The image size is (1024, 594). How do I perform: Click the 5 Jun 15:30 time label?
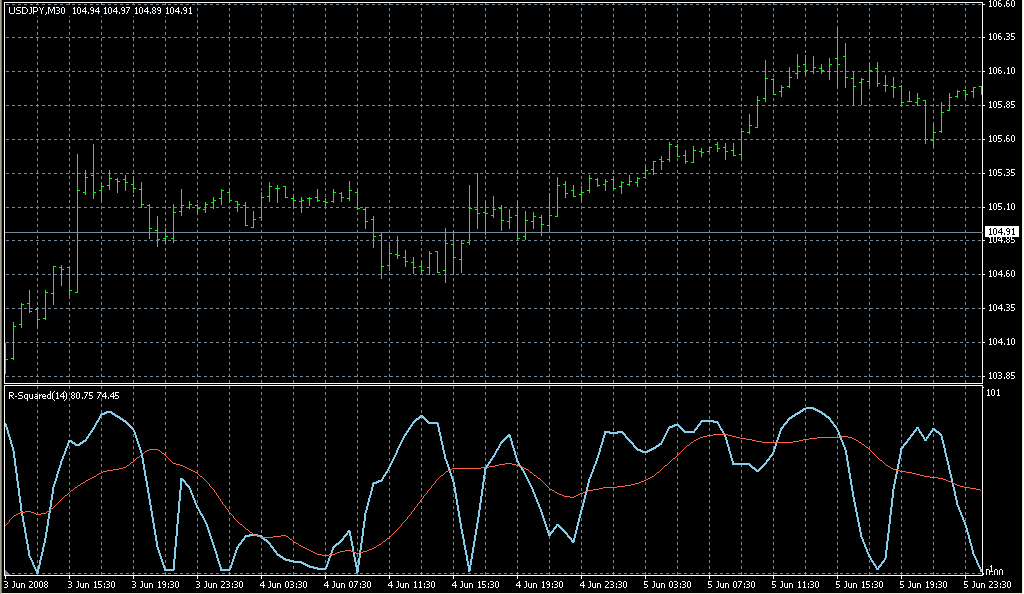point(859,585)
